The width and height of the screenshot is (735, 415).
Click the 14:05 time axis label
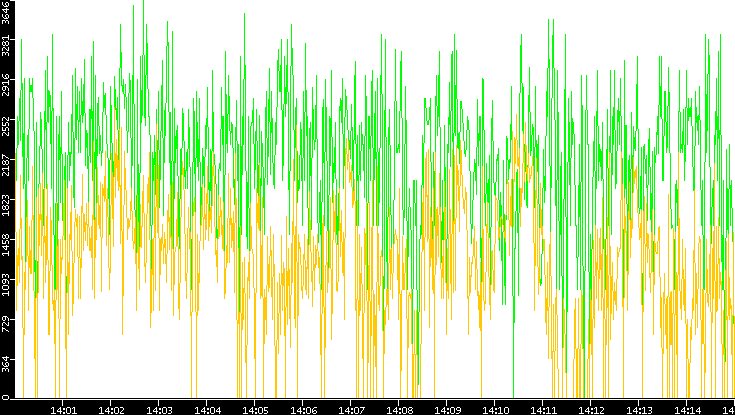click(255, 410)
